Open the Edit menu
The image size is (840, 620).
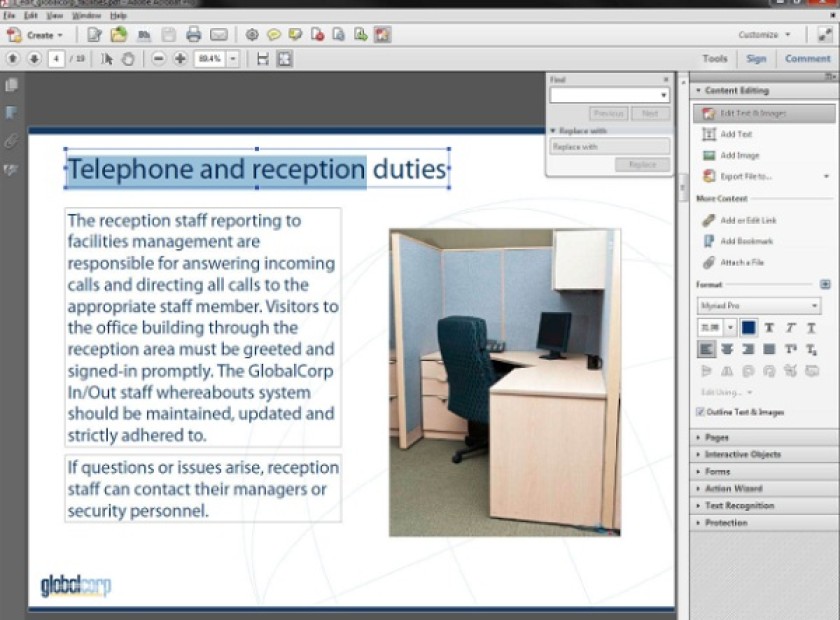point(31,16)
